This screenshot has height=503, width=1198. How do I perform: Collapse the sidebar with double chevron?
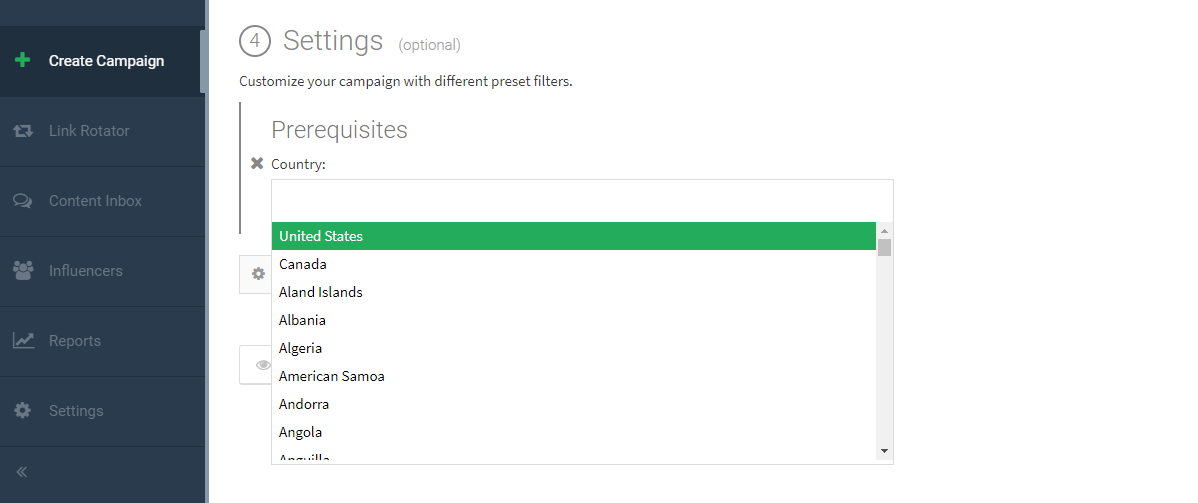click(22, 472)
